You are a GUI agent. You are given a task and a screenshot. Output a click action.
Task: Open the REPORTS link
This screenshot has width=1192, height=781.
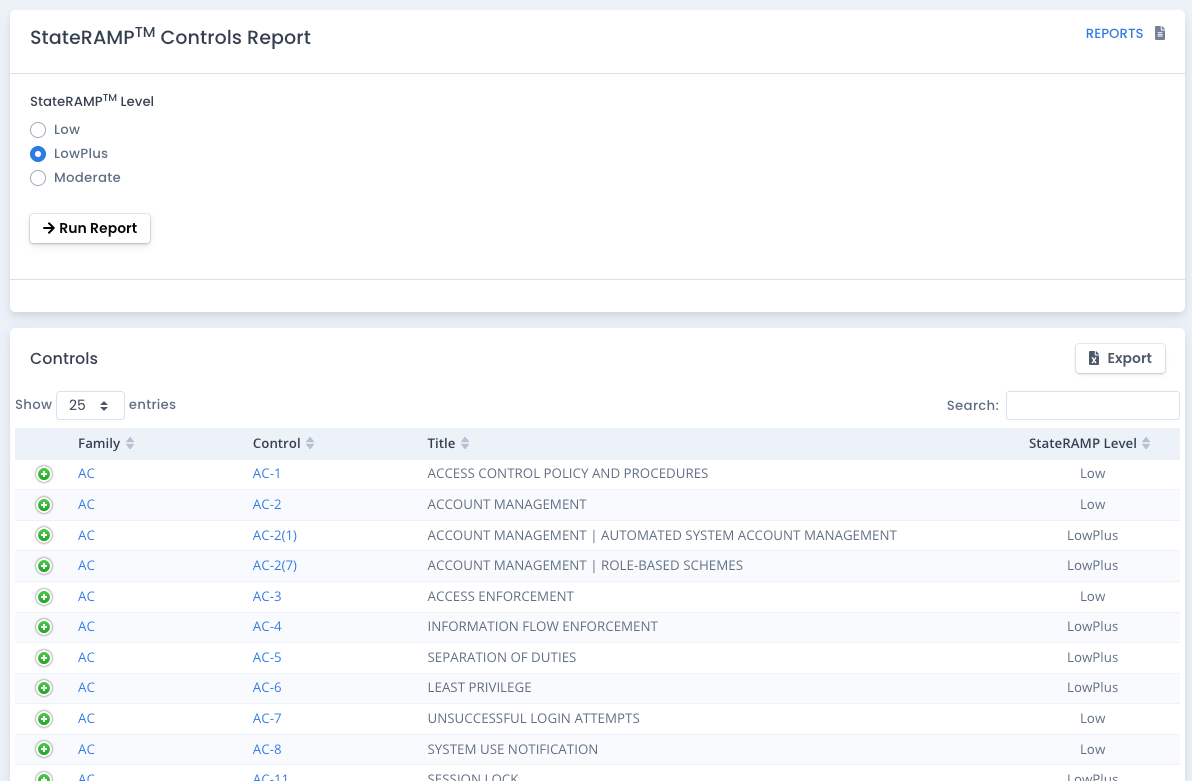coord(1114,33)
